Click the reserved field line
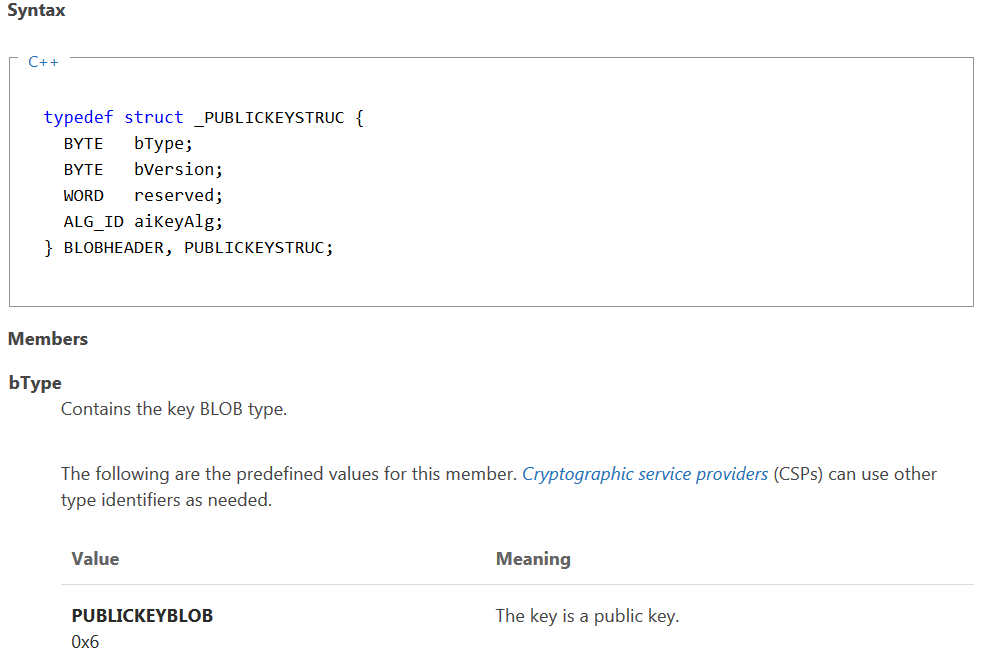 [143, 196]
